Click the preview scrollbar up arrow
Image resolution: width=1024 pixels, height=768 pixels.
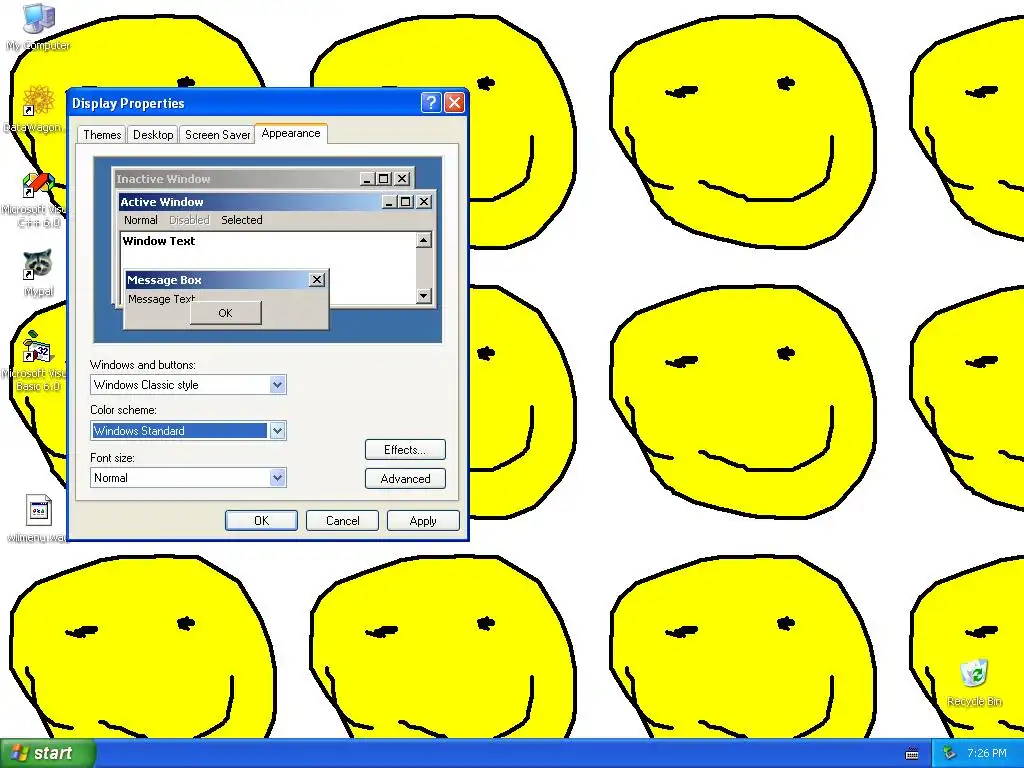[424, 240]
